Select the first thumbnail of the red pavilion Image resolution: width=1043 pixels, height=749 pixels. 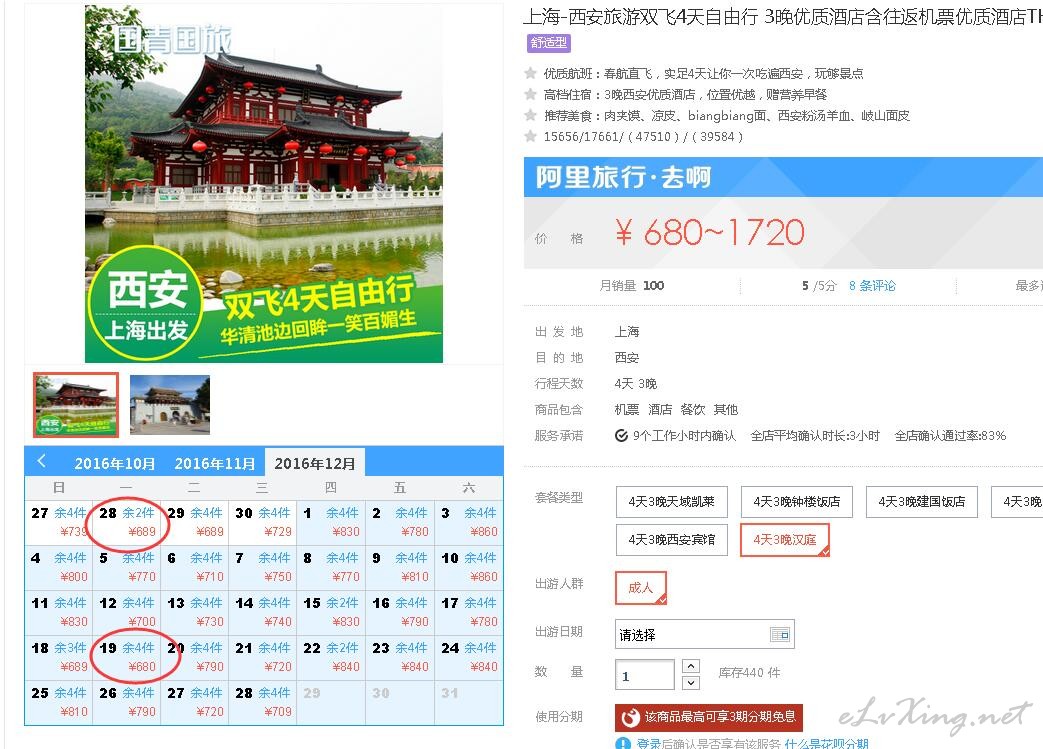click(x=76, y=404)
